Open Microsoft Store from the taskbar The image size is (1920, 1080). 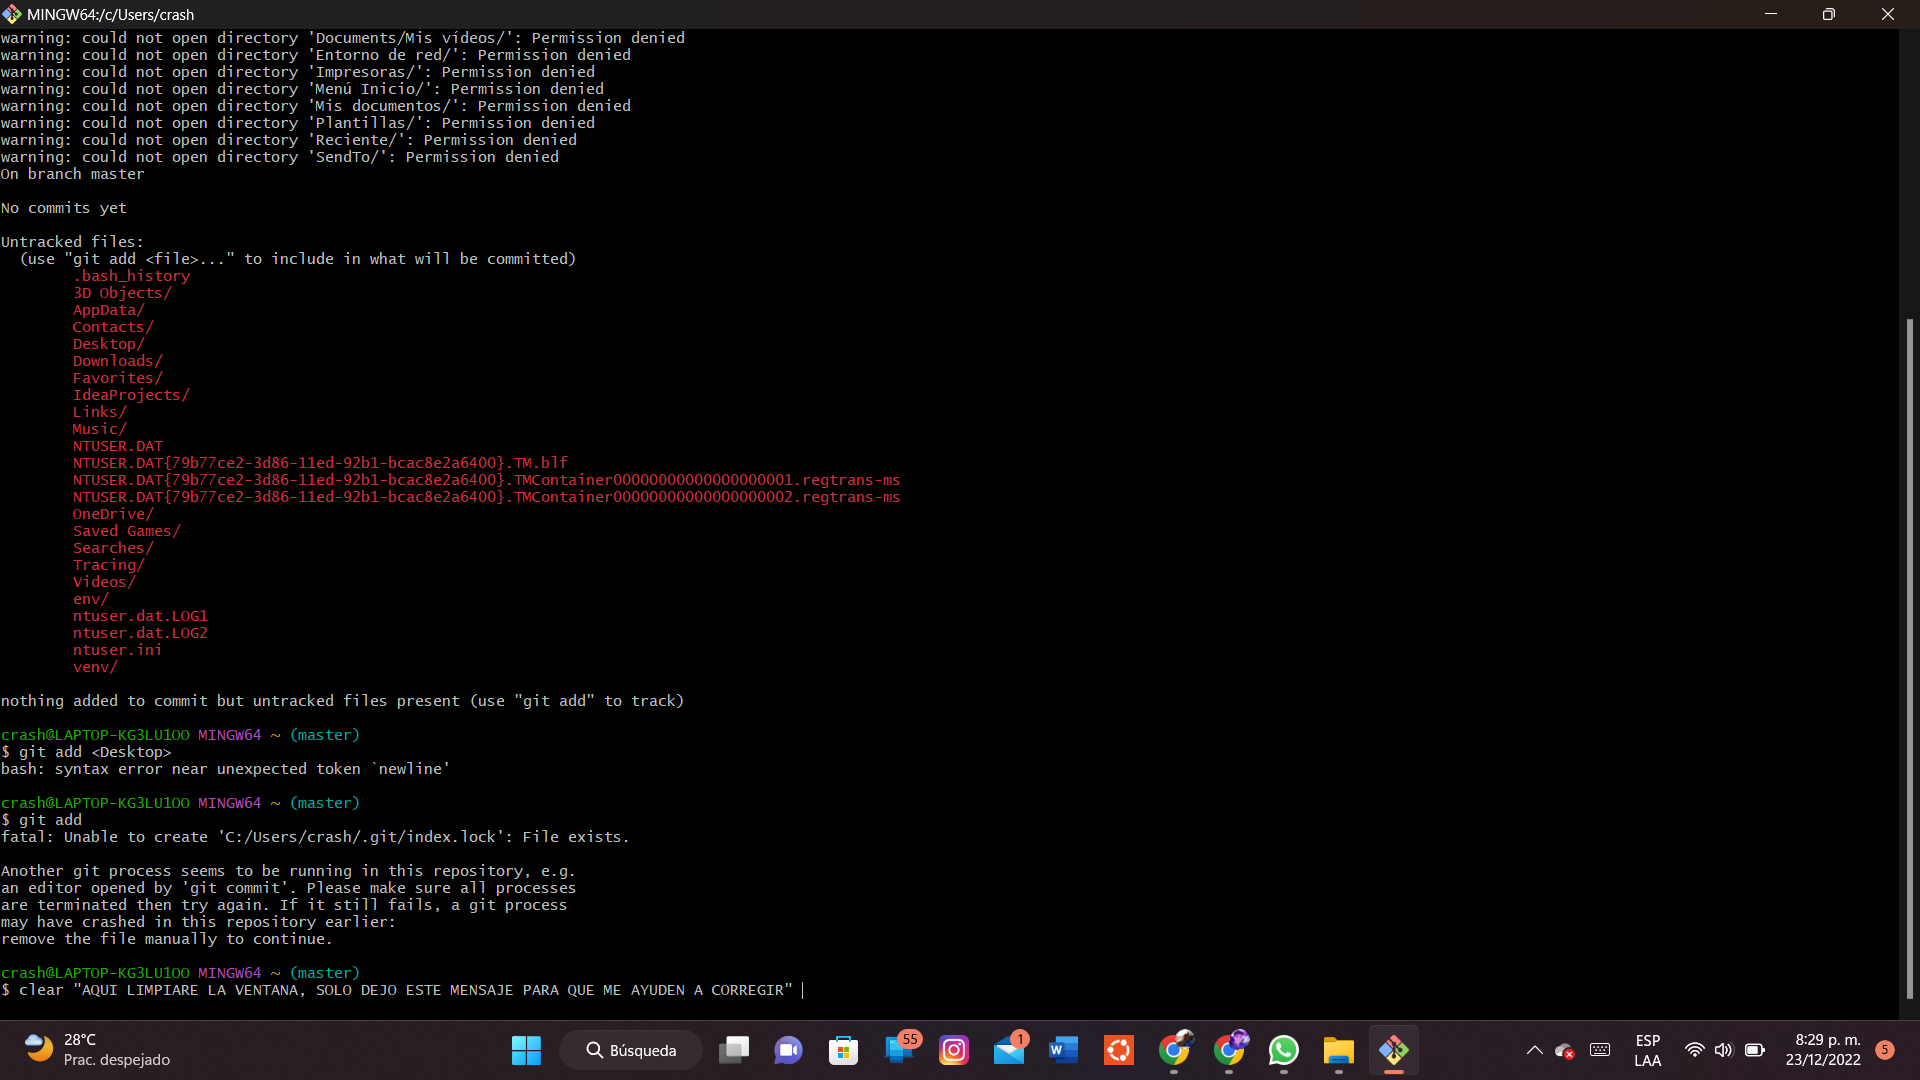[x=843, y=1050]
